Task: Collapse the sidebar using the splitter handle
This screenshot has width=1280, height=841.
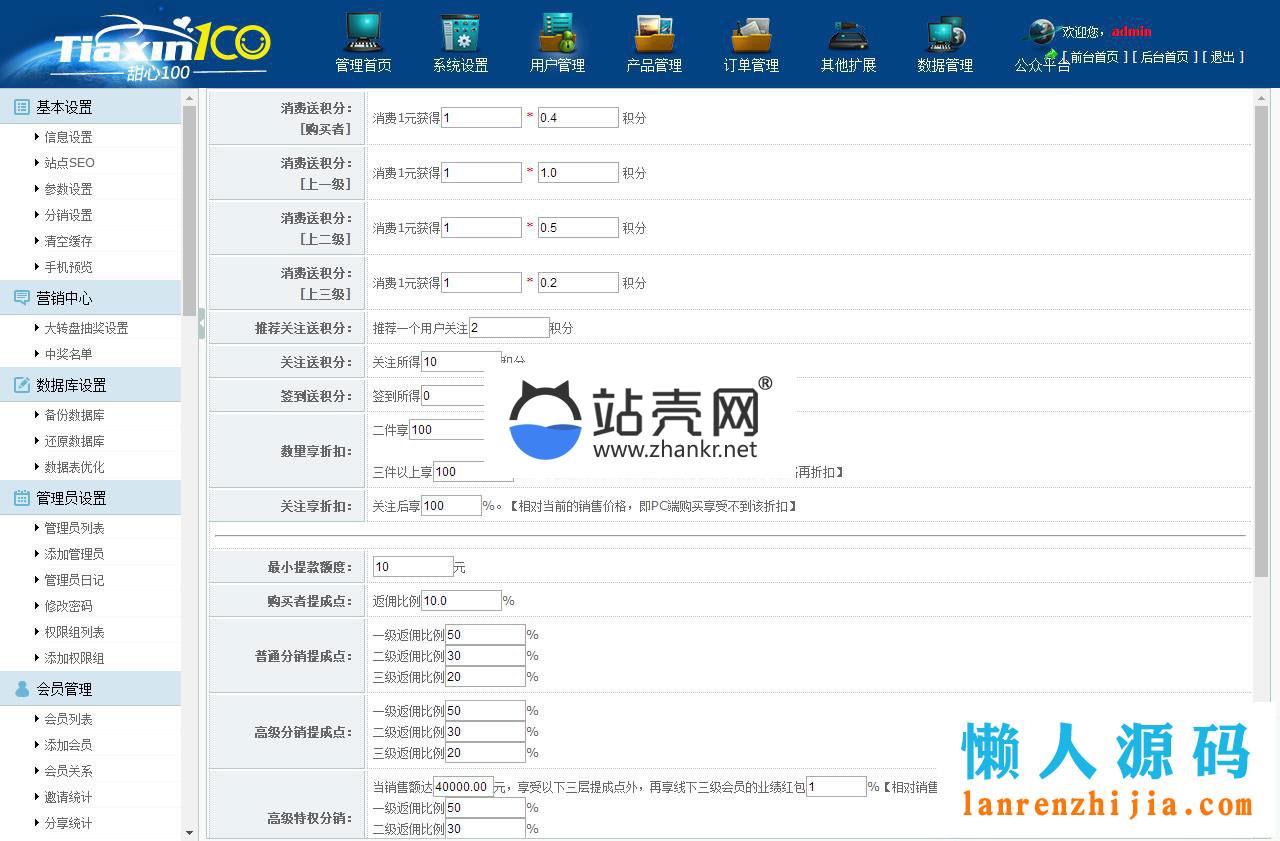Action: coord(201,323)
